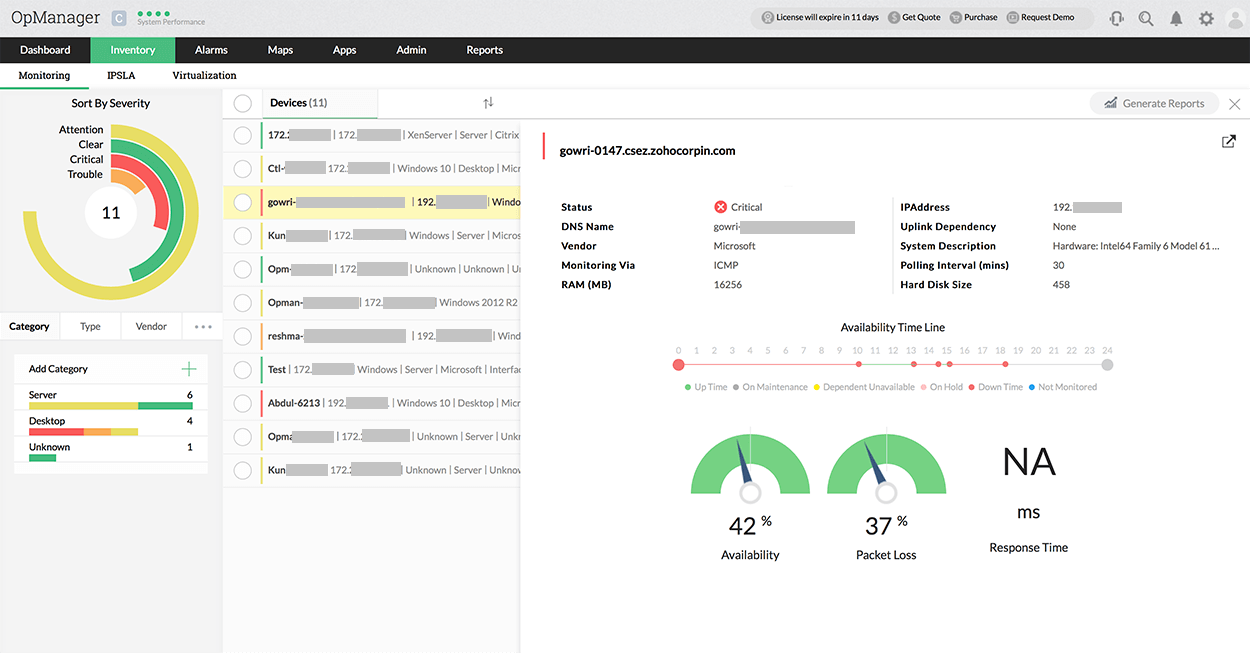Select the gowri device row checkbox

(242, 202)
